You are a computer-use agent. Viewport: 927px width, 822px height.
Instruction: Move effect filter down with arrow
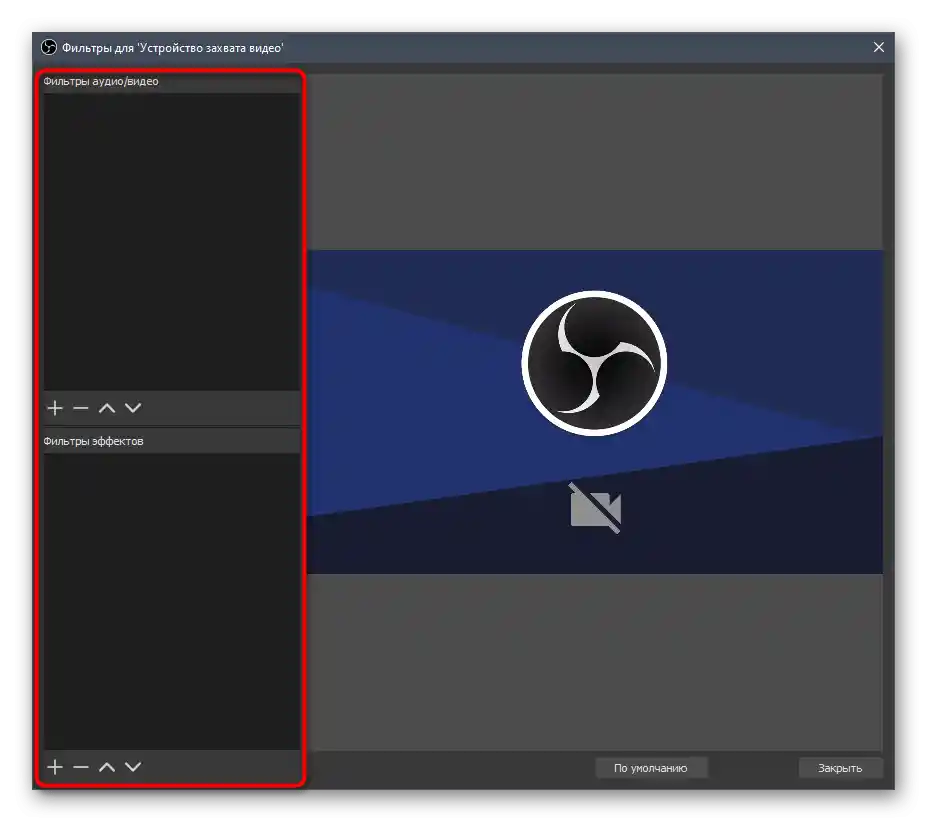(x=133, y=767)
